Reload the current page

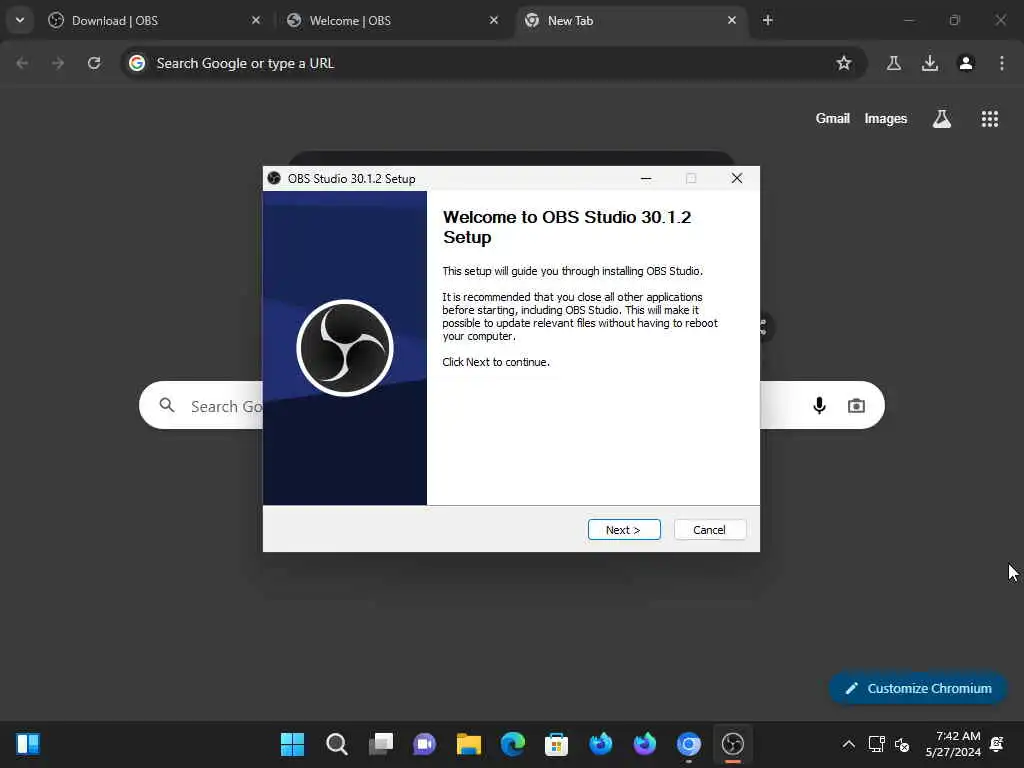coord(94,63)
